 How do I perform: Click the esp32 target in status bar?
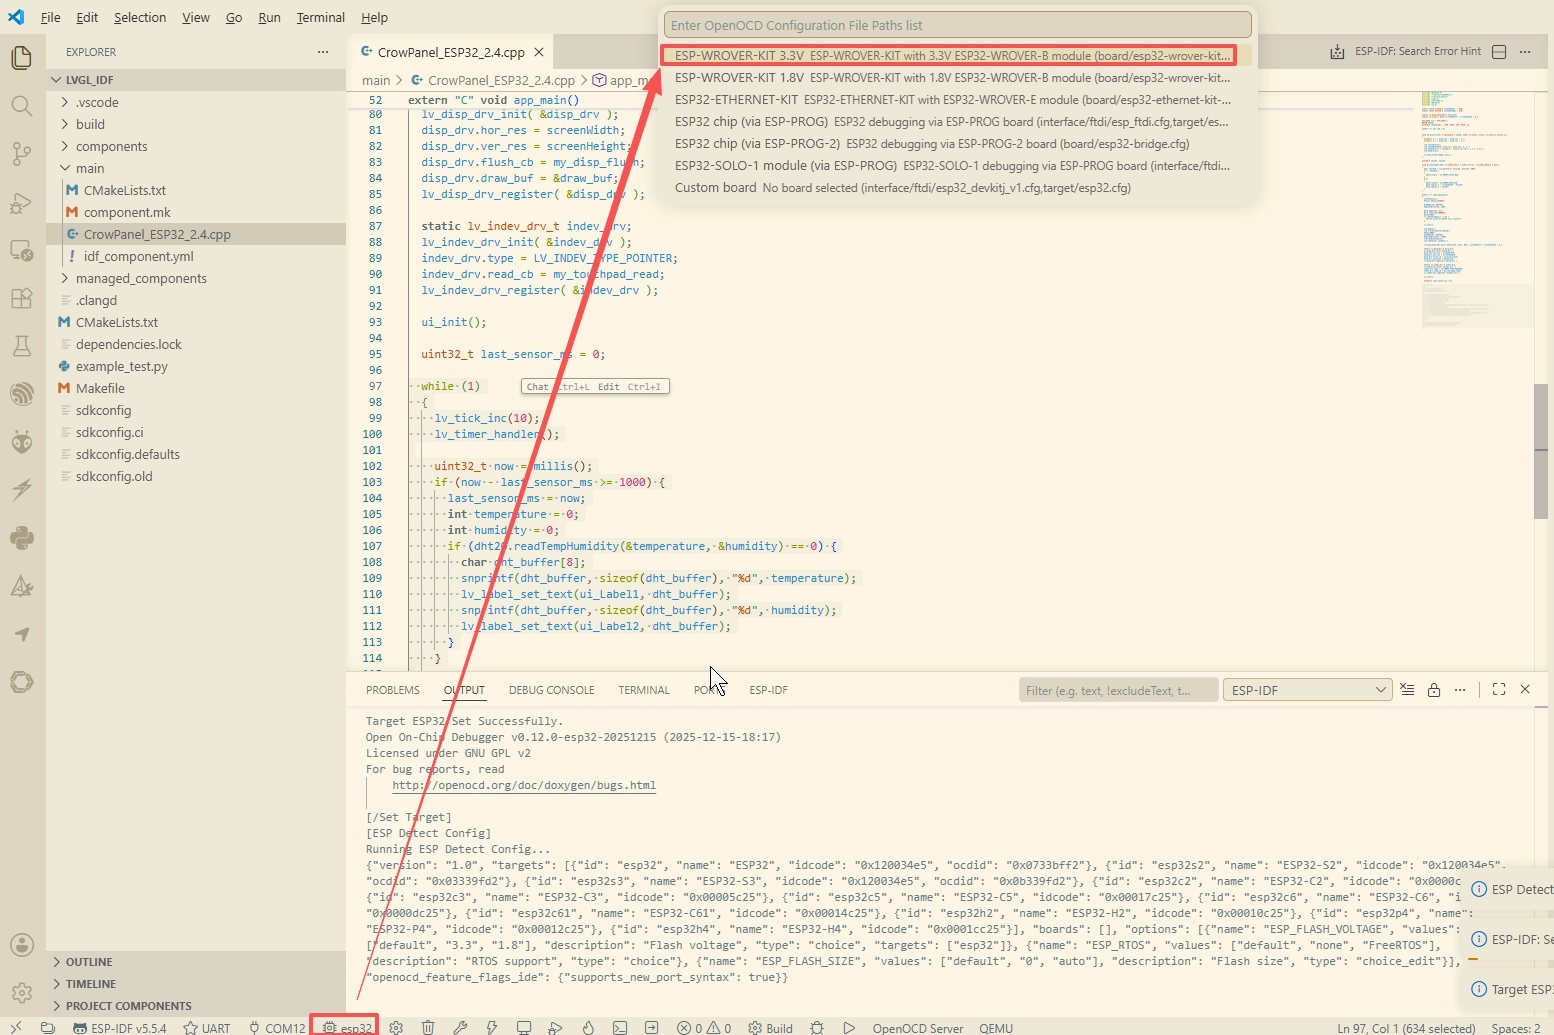coord(346,1027)
